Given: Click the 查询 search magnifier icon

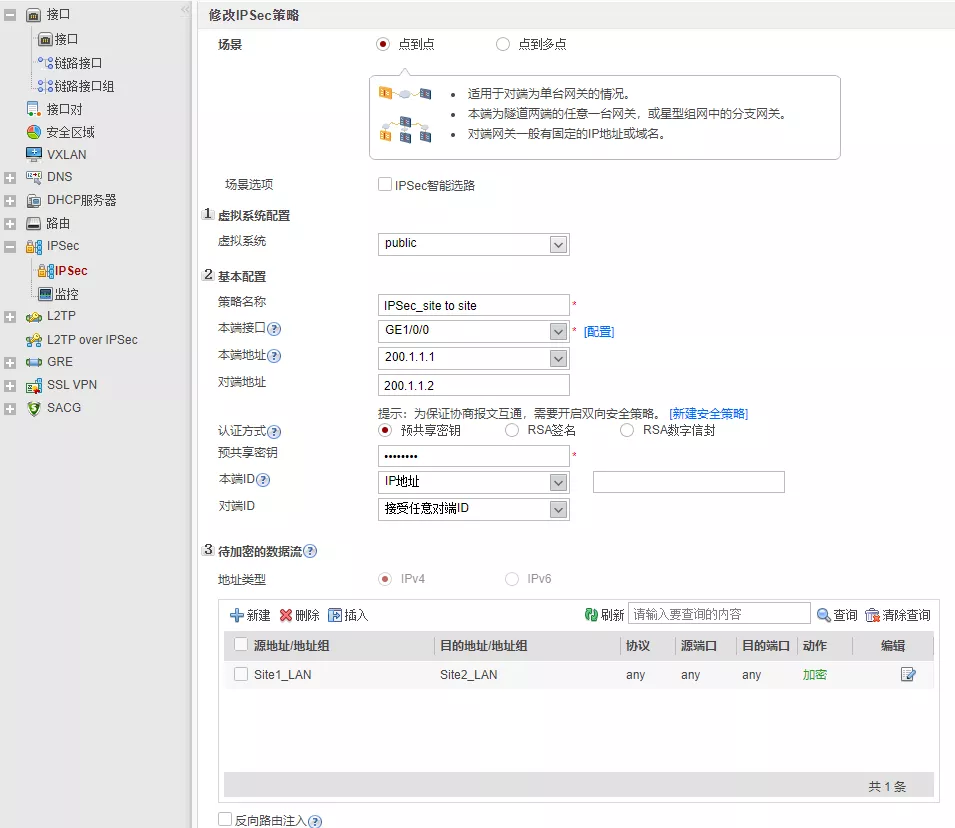Looking at the screenshot, I should [x=824, y=615].
